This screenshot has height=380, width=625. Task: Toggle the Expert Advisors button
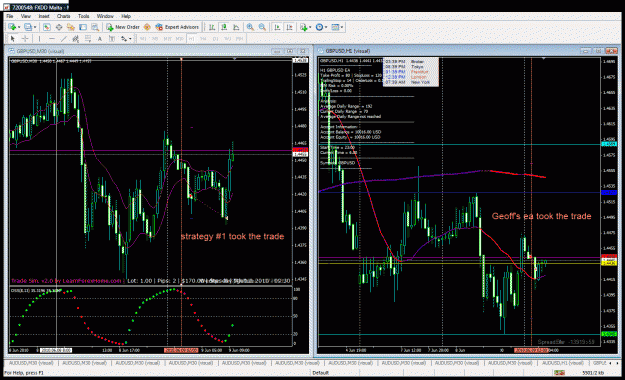[x=177, y=27]
